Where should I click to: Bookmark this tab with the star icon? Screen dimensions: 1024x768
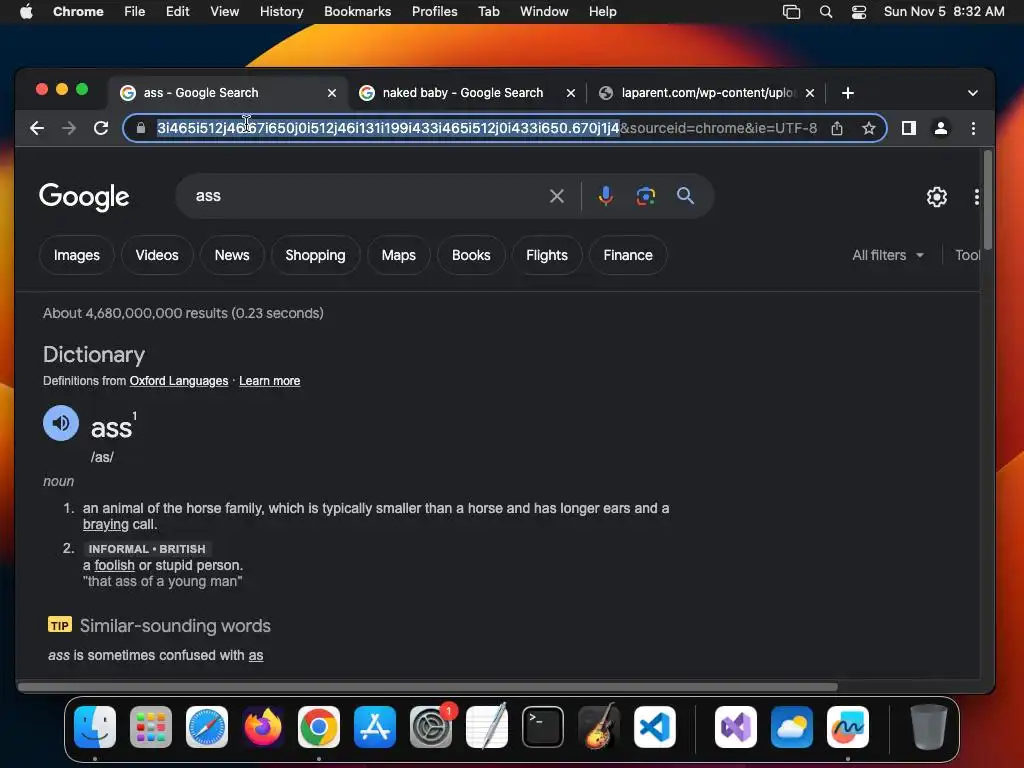[x=869, y=128]
